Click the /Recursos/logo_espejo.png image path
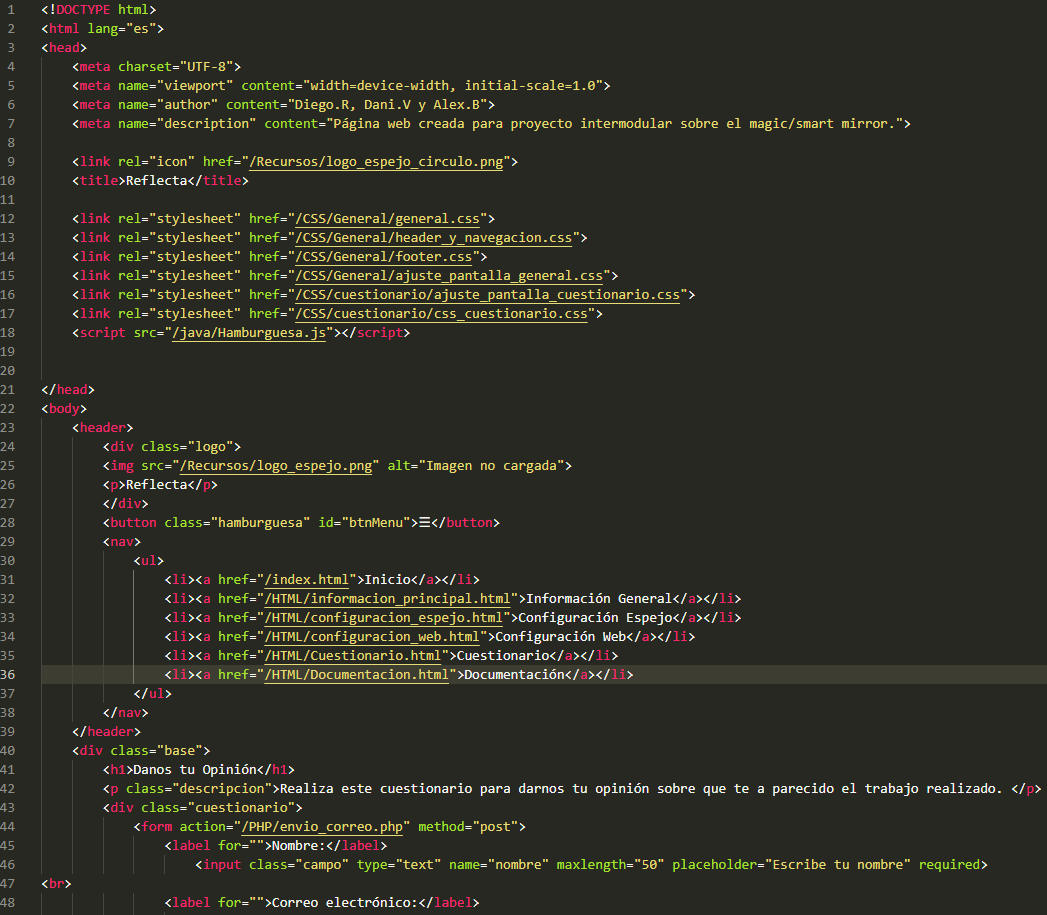Viewport: 1047px width, 915px height. tap(276, 466)
